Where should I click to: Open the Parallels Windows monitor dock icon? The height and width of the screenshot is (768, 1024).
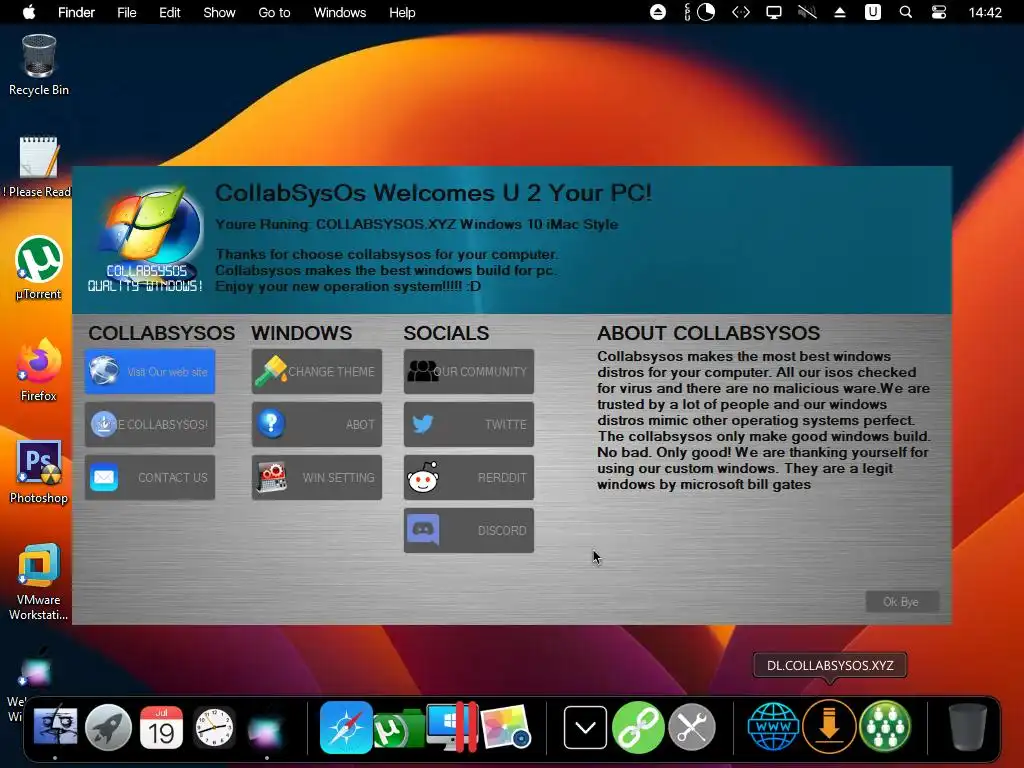point(452,727)
